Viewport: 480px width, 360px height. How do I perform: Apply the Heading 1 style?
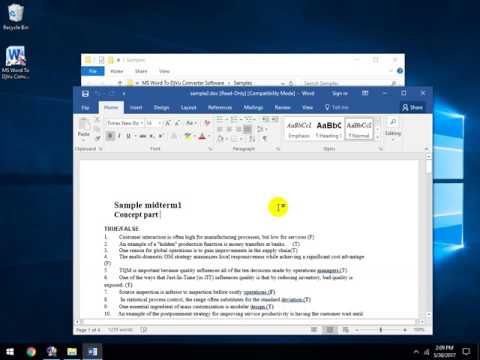coord(329,129)
